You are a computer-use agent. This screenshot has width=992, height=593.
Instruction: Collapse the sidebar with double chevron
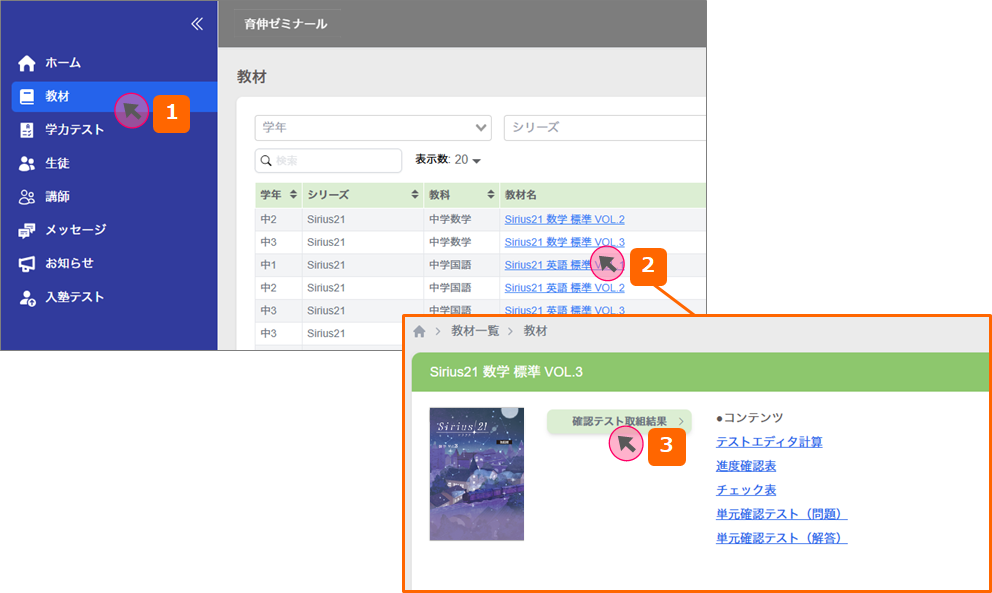196,24
